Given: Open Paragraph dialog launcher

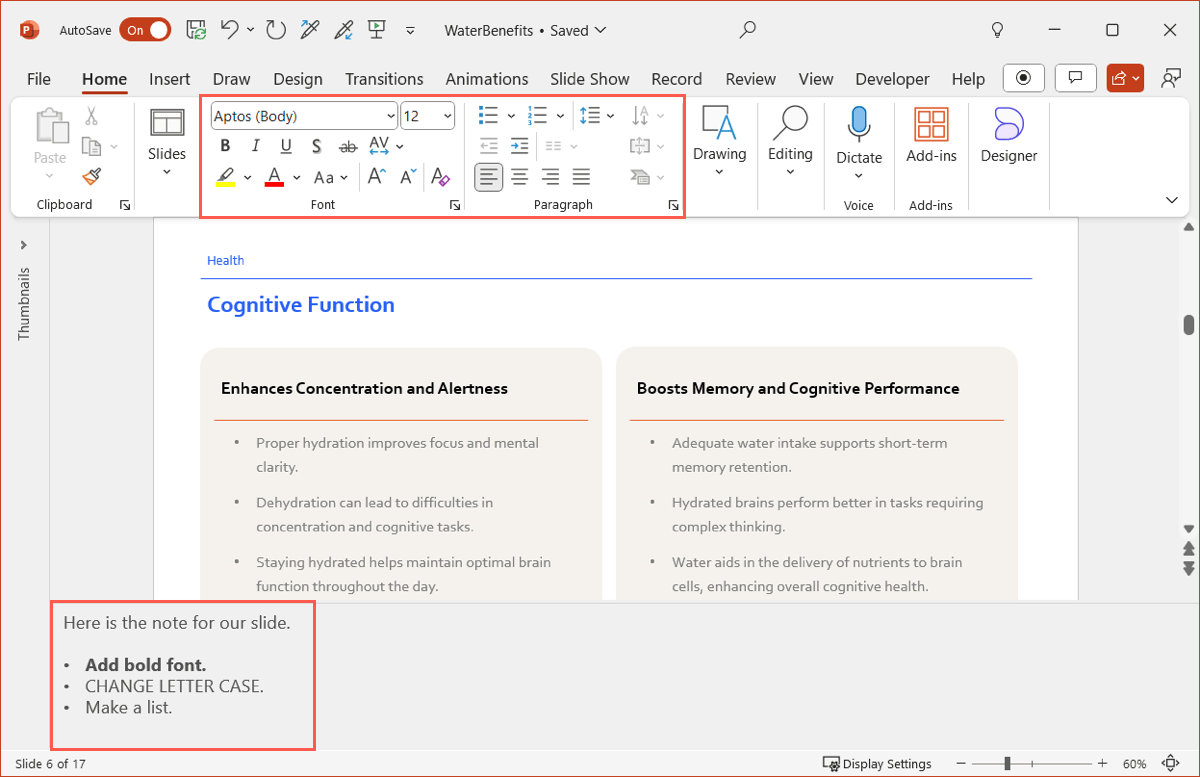Looking at the screenshot, I should pos(673,205).
